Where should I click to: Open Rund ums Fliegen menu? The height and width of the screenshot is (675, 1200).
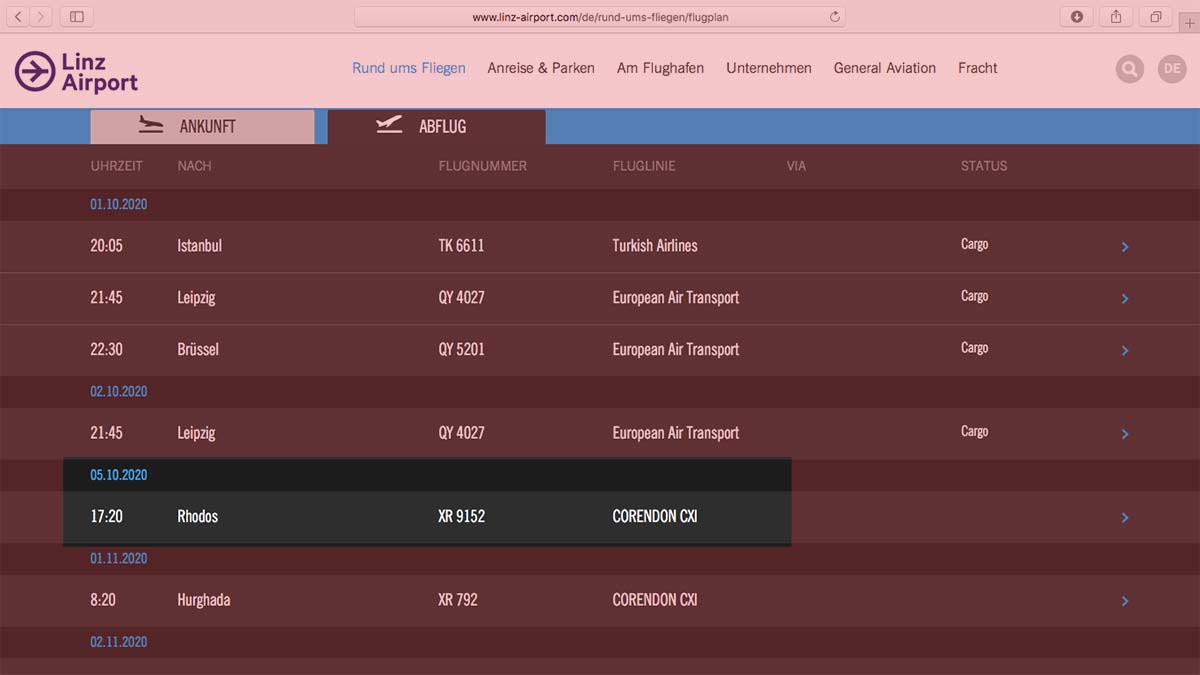[408, 68]
